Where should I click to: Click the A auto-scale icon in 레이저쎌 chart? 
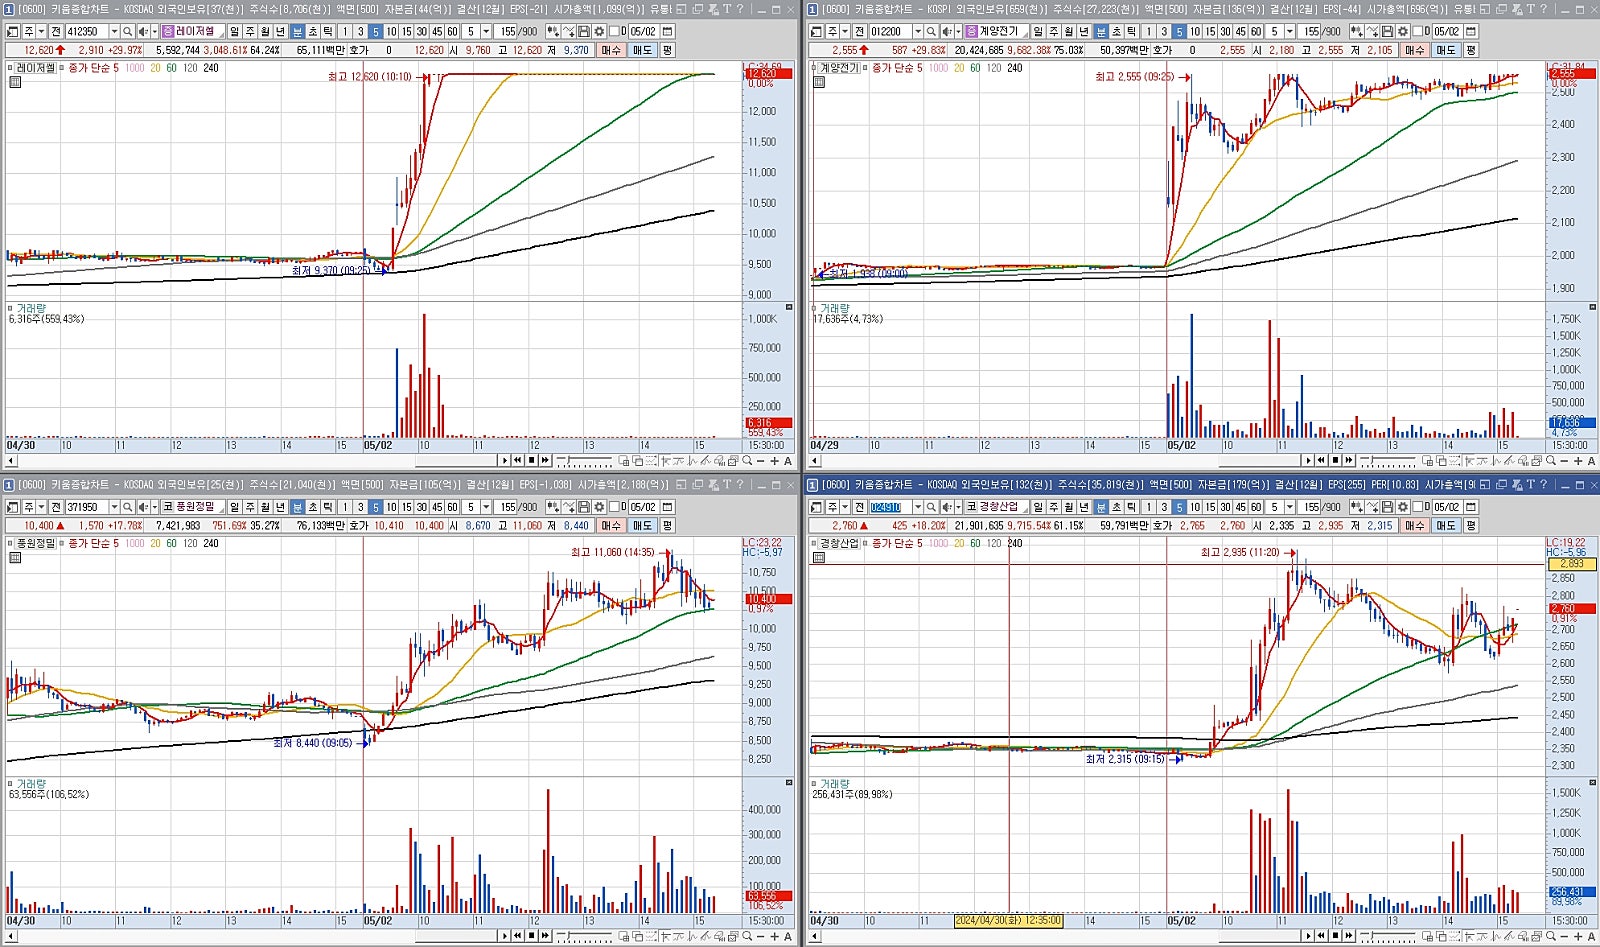coord(788,461)
